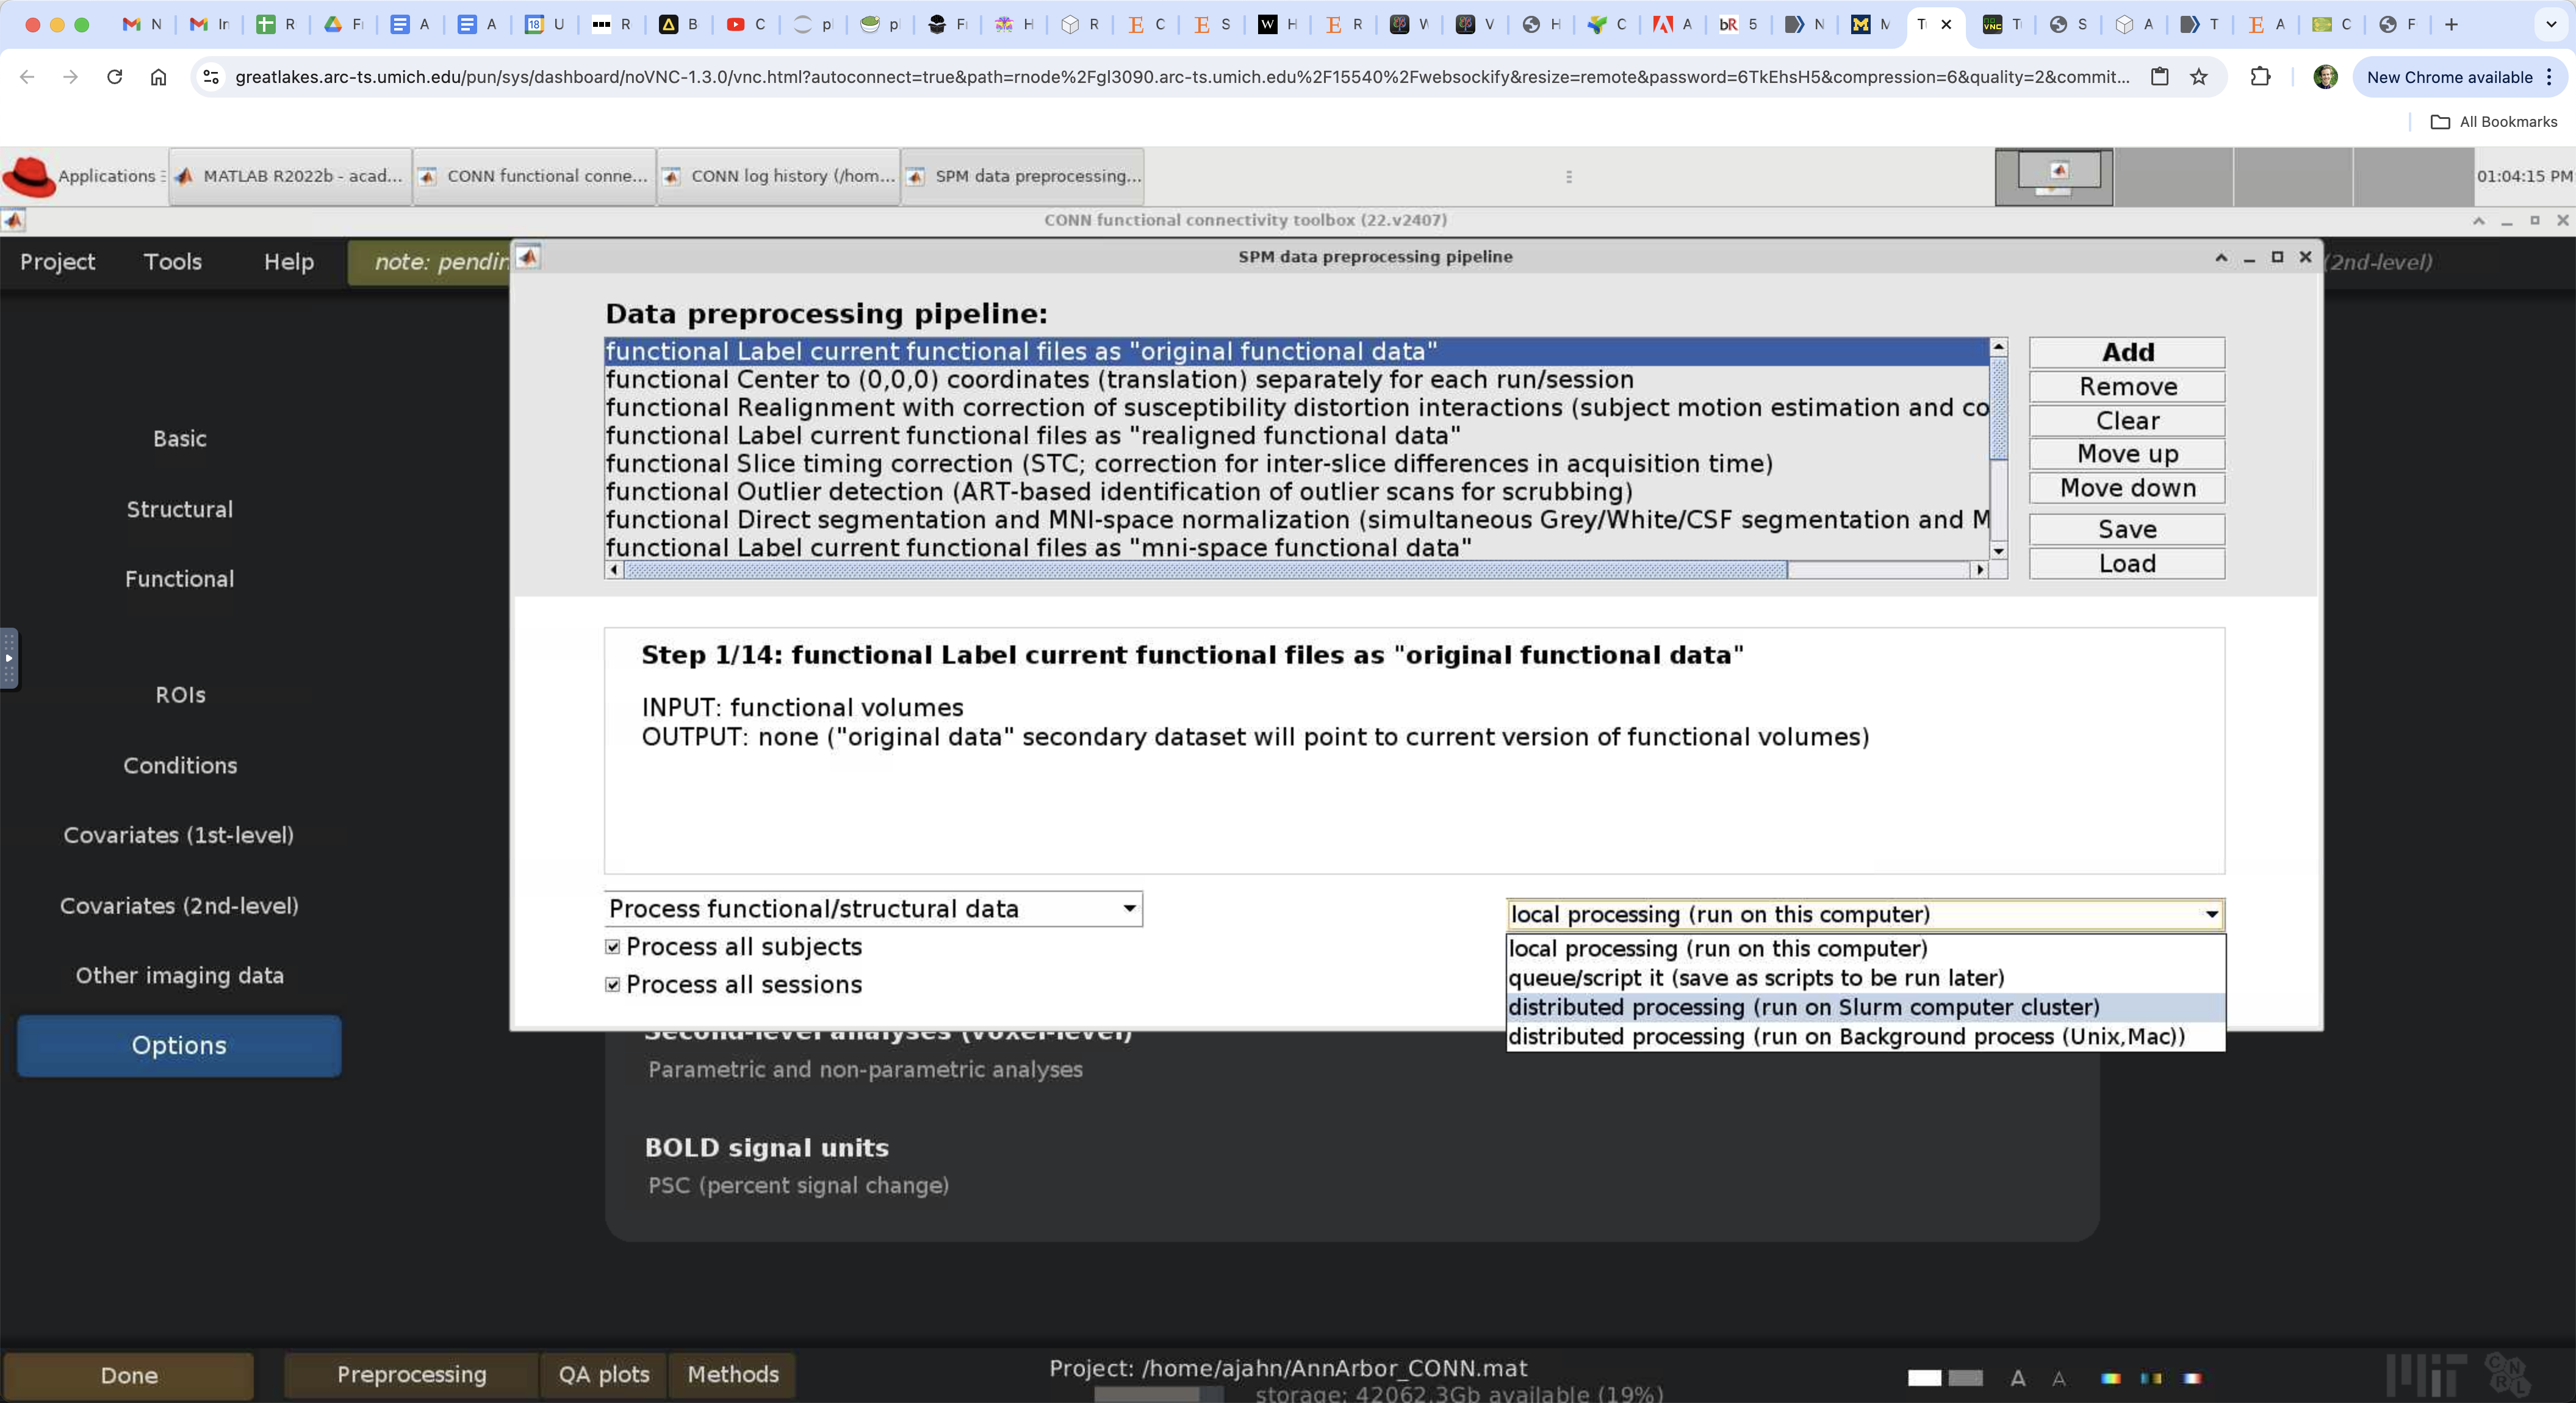The image size is (2576, 1403).
Task: Open the Process functional/structural data dropdown
Action: click(x=873, y=909)
